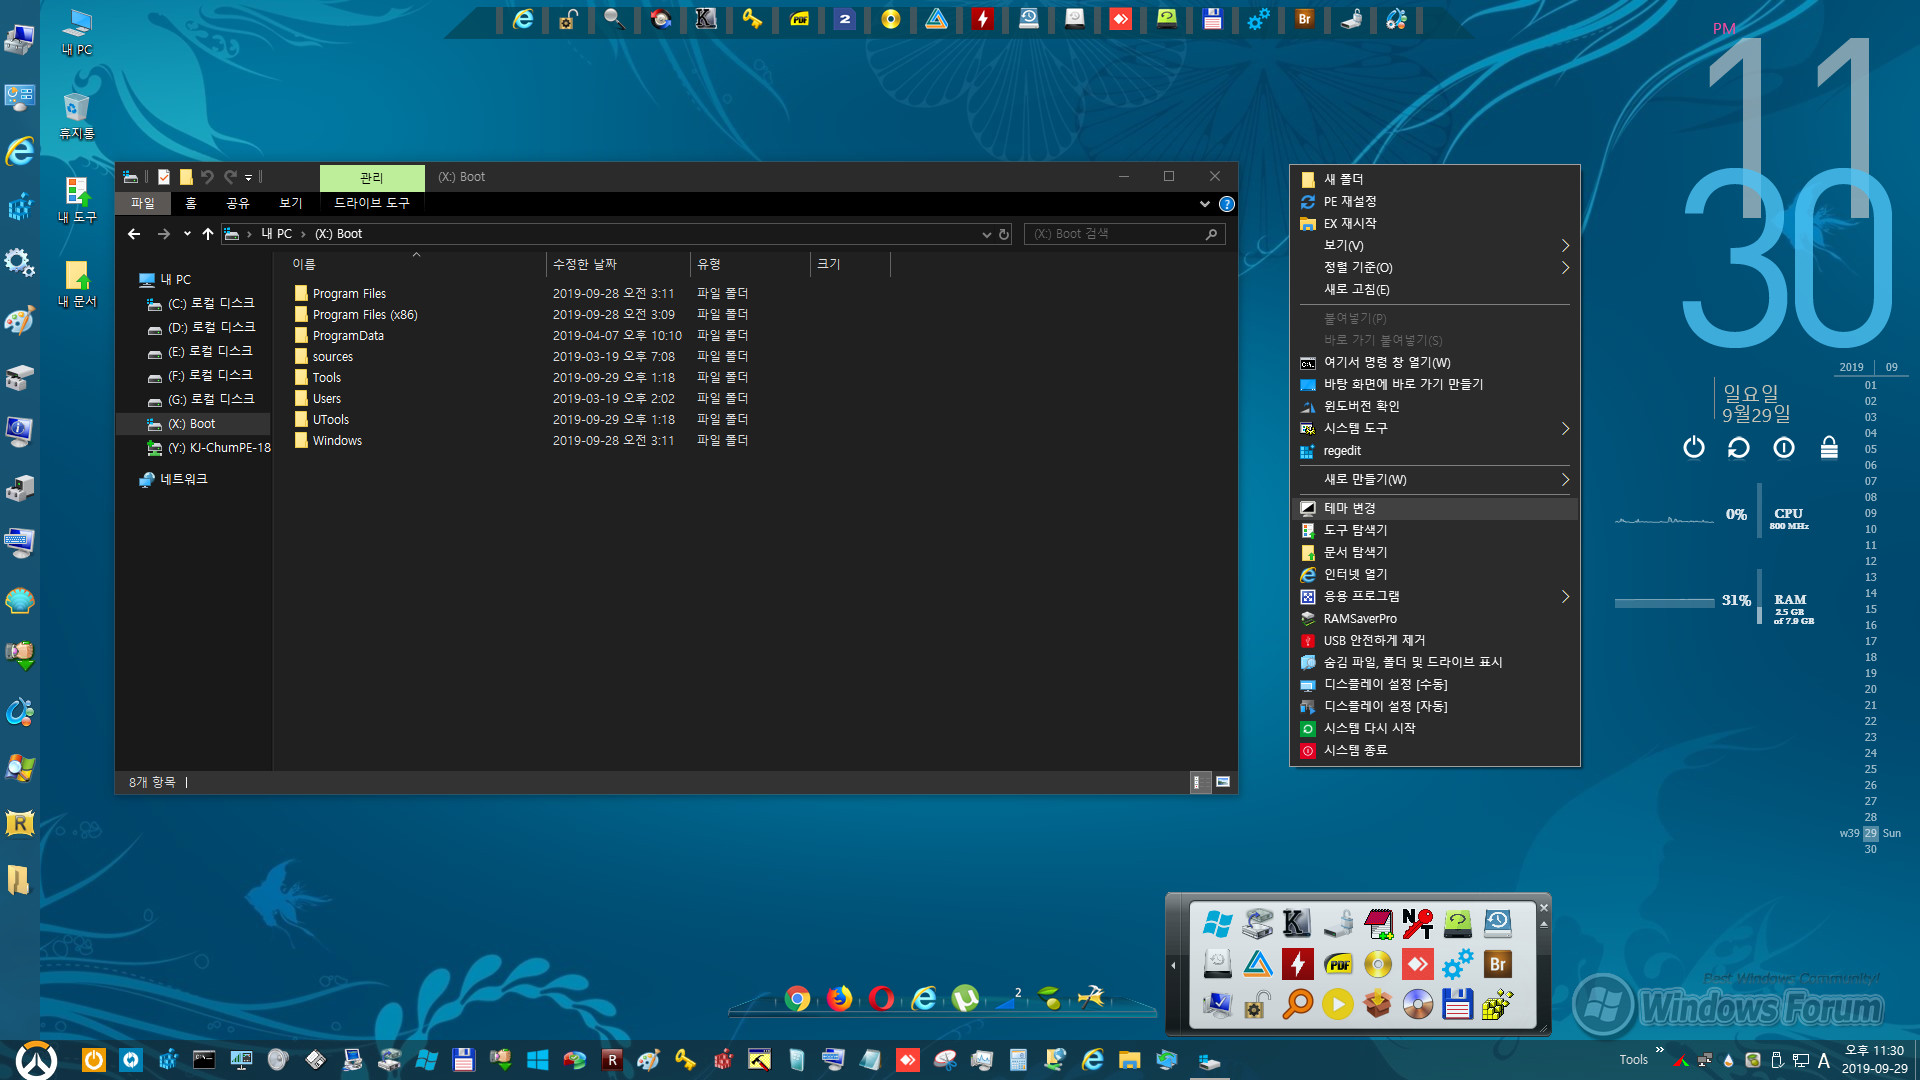This screenshot has height=1080, width=1920.
Task: Go back in Explorer navigation
Action: (x=134, y=234)
